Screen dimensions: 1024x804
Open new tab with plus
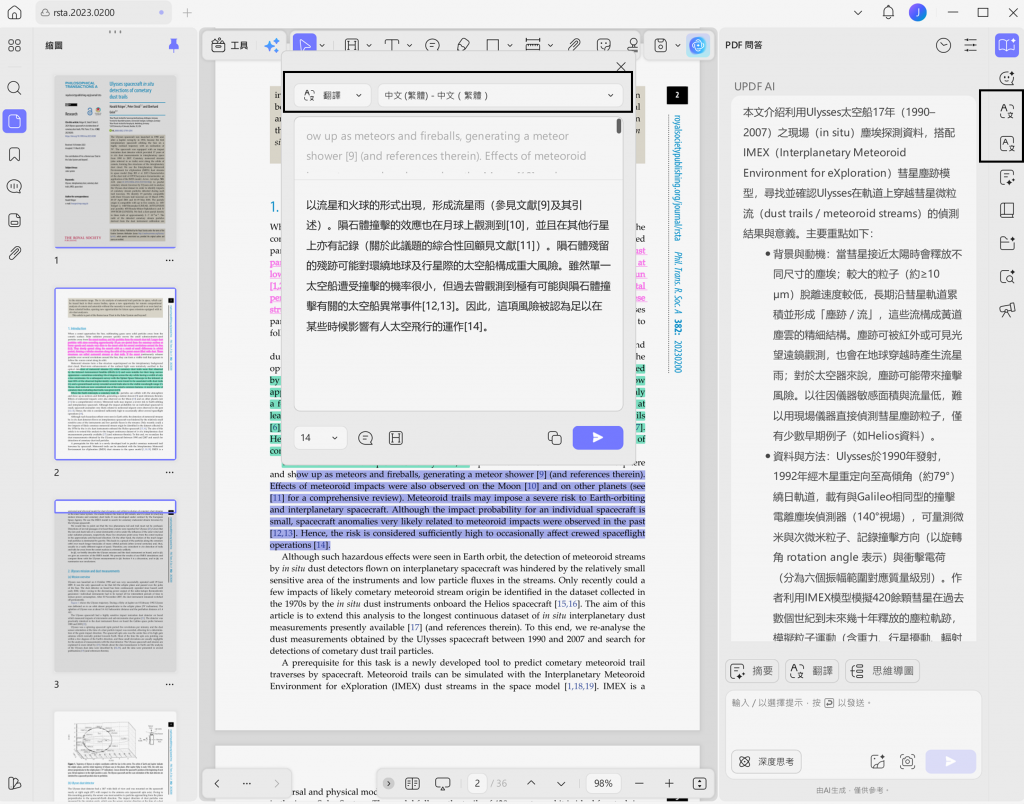tap(187, 12)
